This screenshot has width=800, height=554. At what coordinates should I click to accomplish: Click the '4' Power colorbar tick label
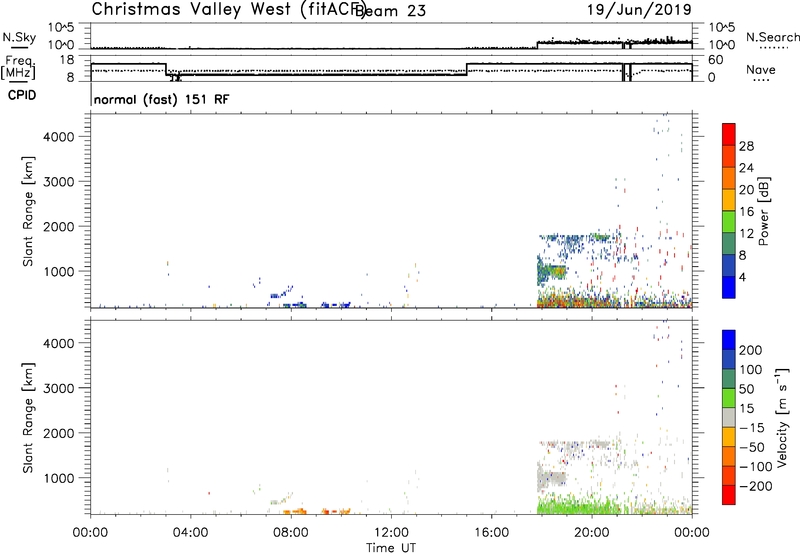coord(743,277)
